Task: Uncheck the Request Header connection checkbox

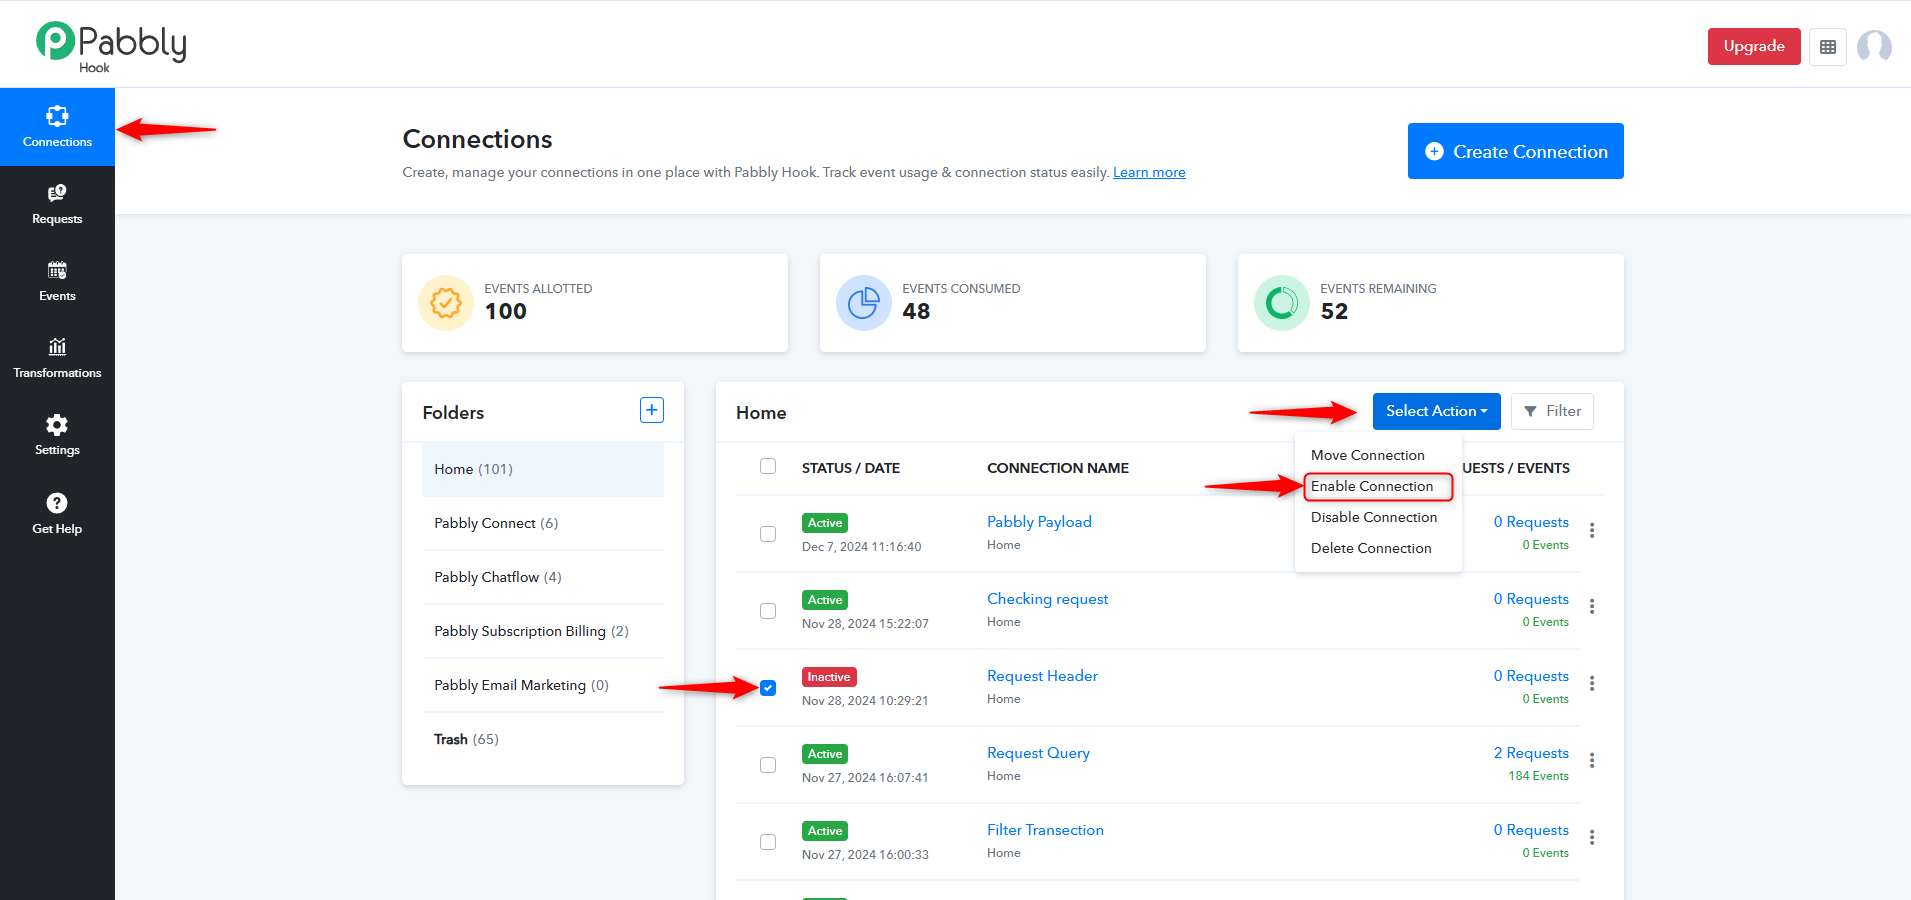Action: click(768, 688)
